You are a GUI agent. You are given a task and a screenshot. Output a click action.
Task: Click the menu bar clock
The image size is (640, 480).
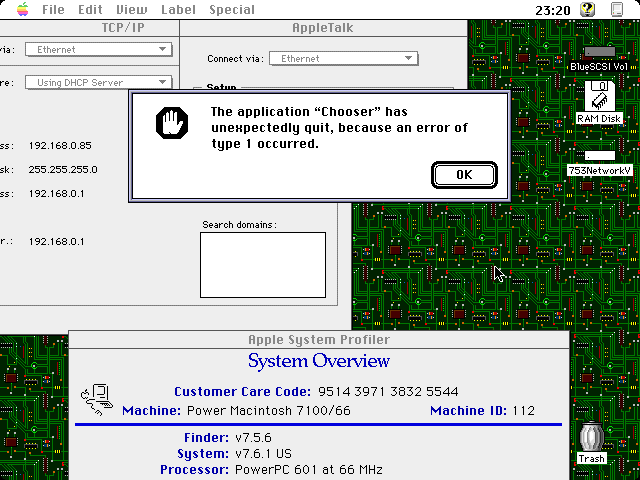(553, 10)
